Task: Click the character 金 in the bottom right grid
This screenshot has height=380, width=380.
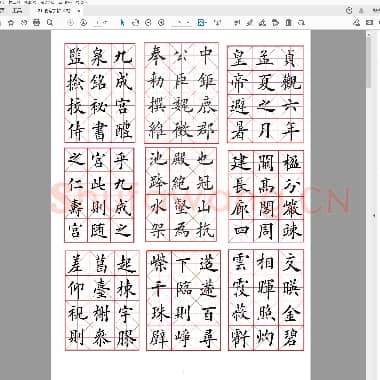Action: click(x=290, y=313)
